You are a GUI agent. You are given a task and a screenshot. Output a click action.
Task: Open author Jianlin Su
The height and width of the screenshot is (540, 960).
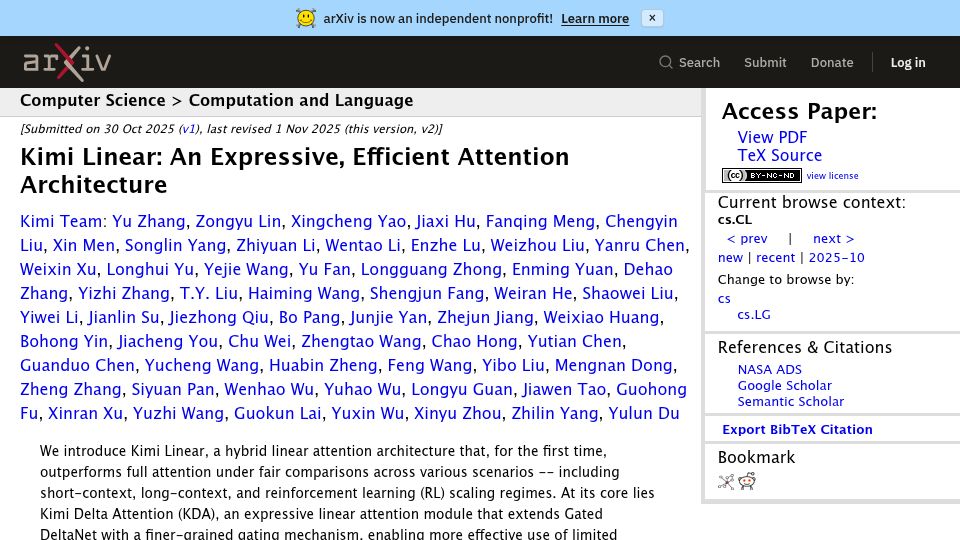pyautogui.click(x=123, y=317)
